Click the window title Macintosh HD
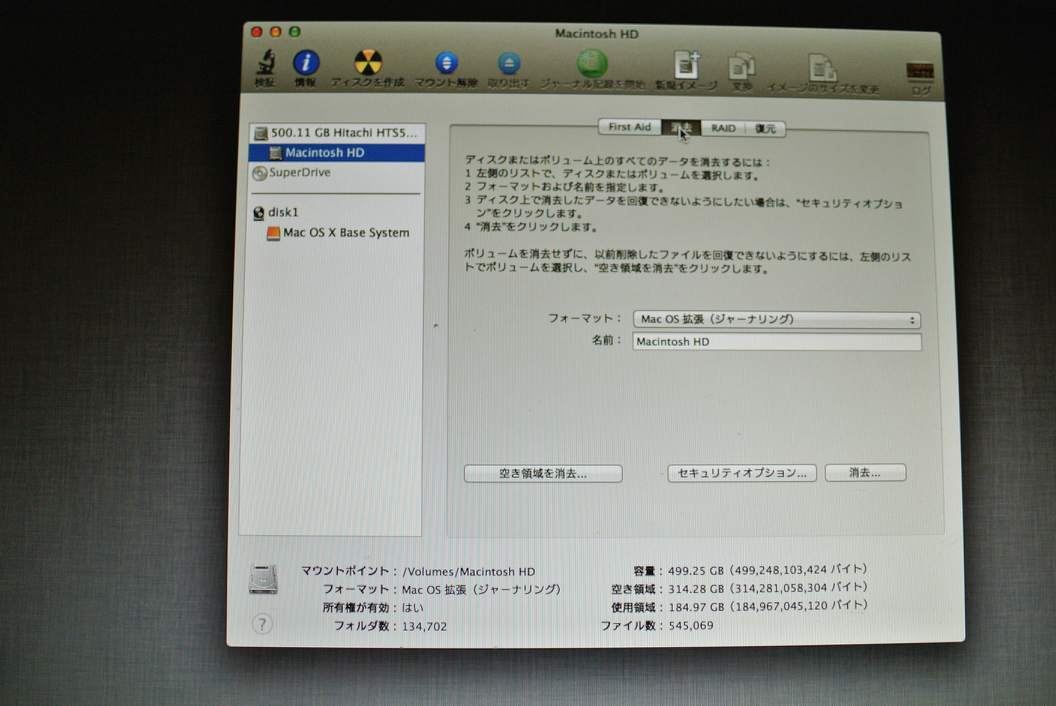Viewport: 1056px width, 706px height. (597, 34)
